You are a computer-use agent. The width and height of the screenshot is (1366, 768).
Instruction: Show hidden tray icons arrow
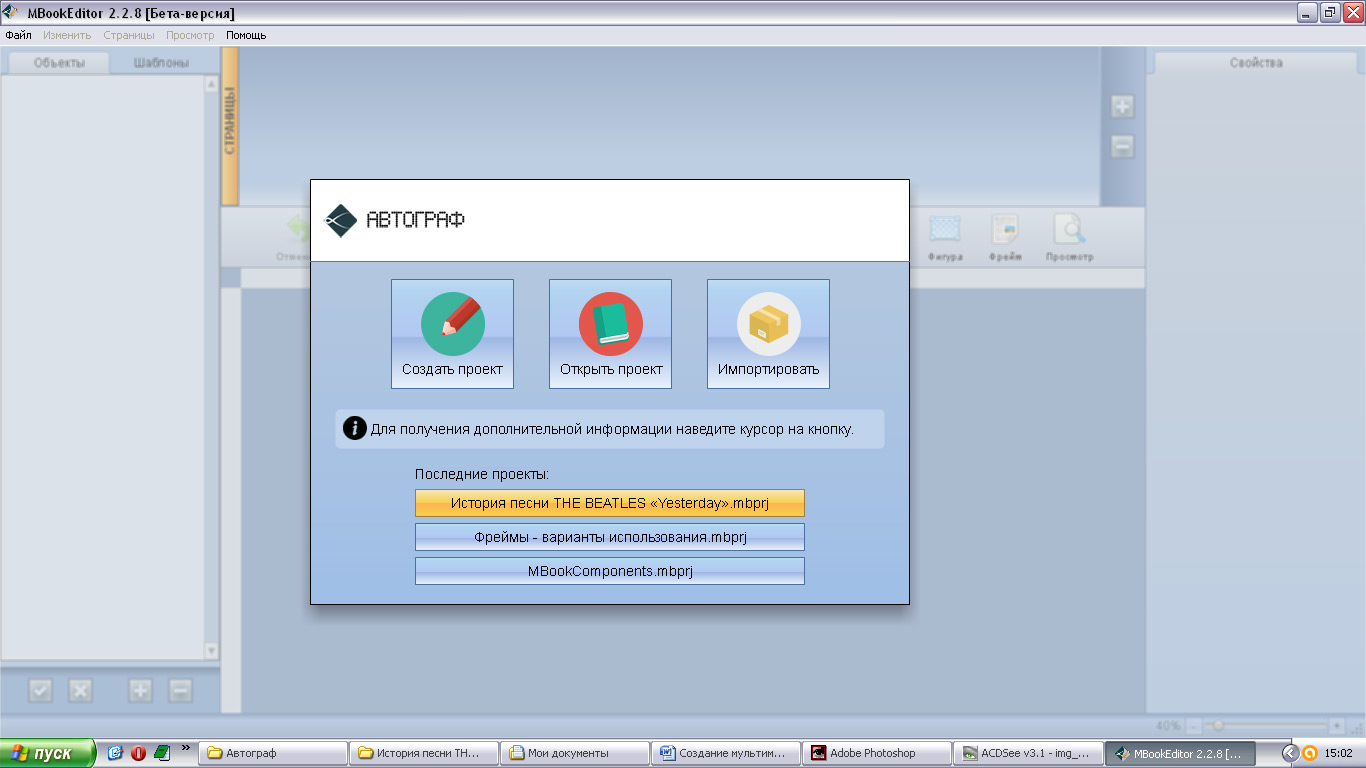tap(1290, 753)
